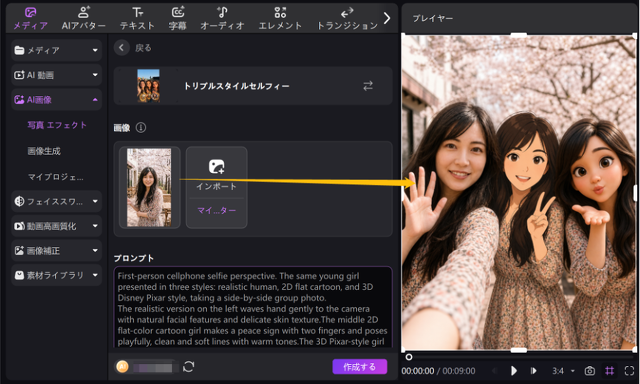The width and height of the screenshot is (640, 384).
Task: Click inside the プロンプト text field
Action: point(253,307)
